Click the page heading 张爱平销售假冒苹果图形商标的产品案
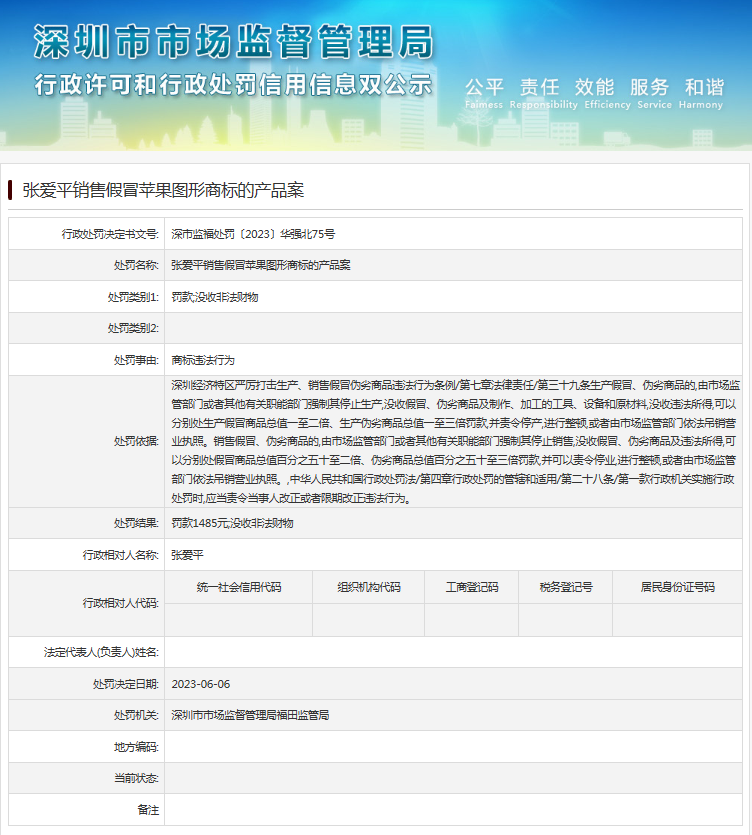 pyautogui.click(x=163, y=190)
